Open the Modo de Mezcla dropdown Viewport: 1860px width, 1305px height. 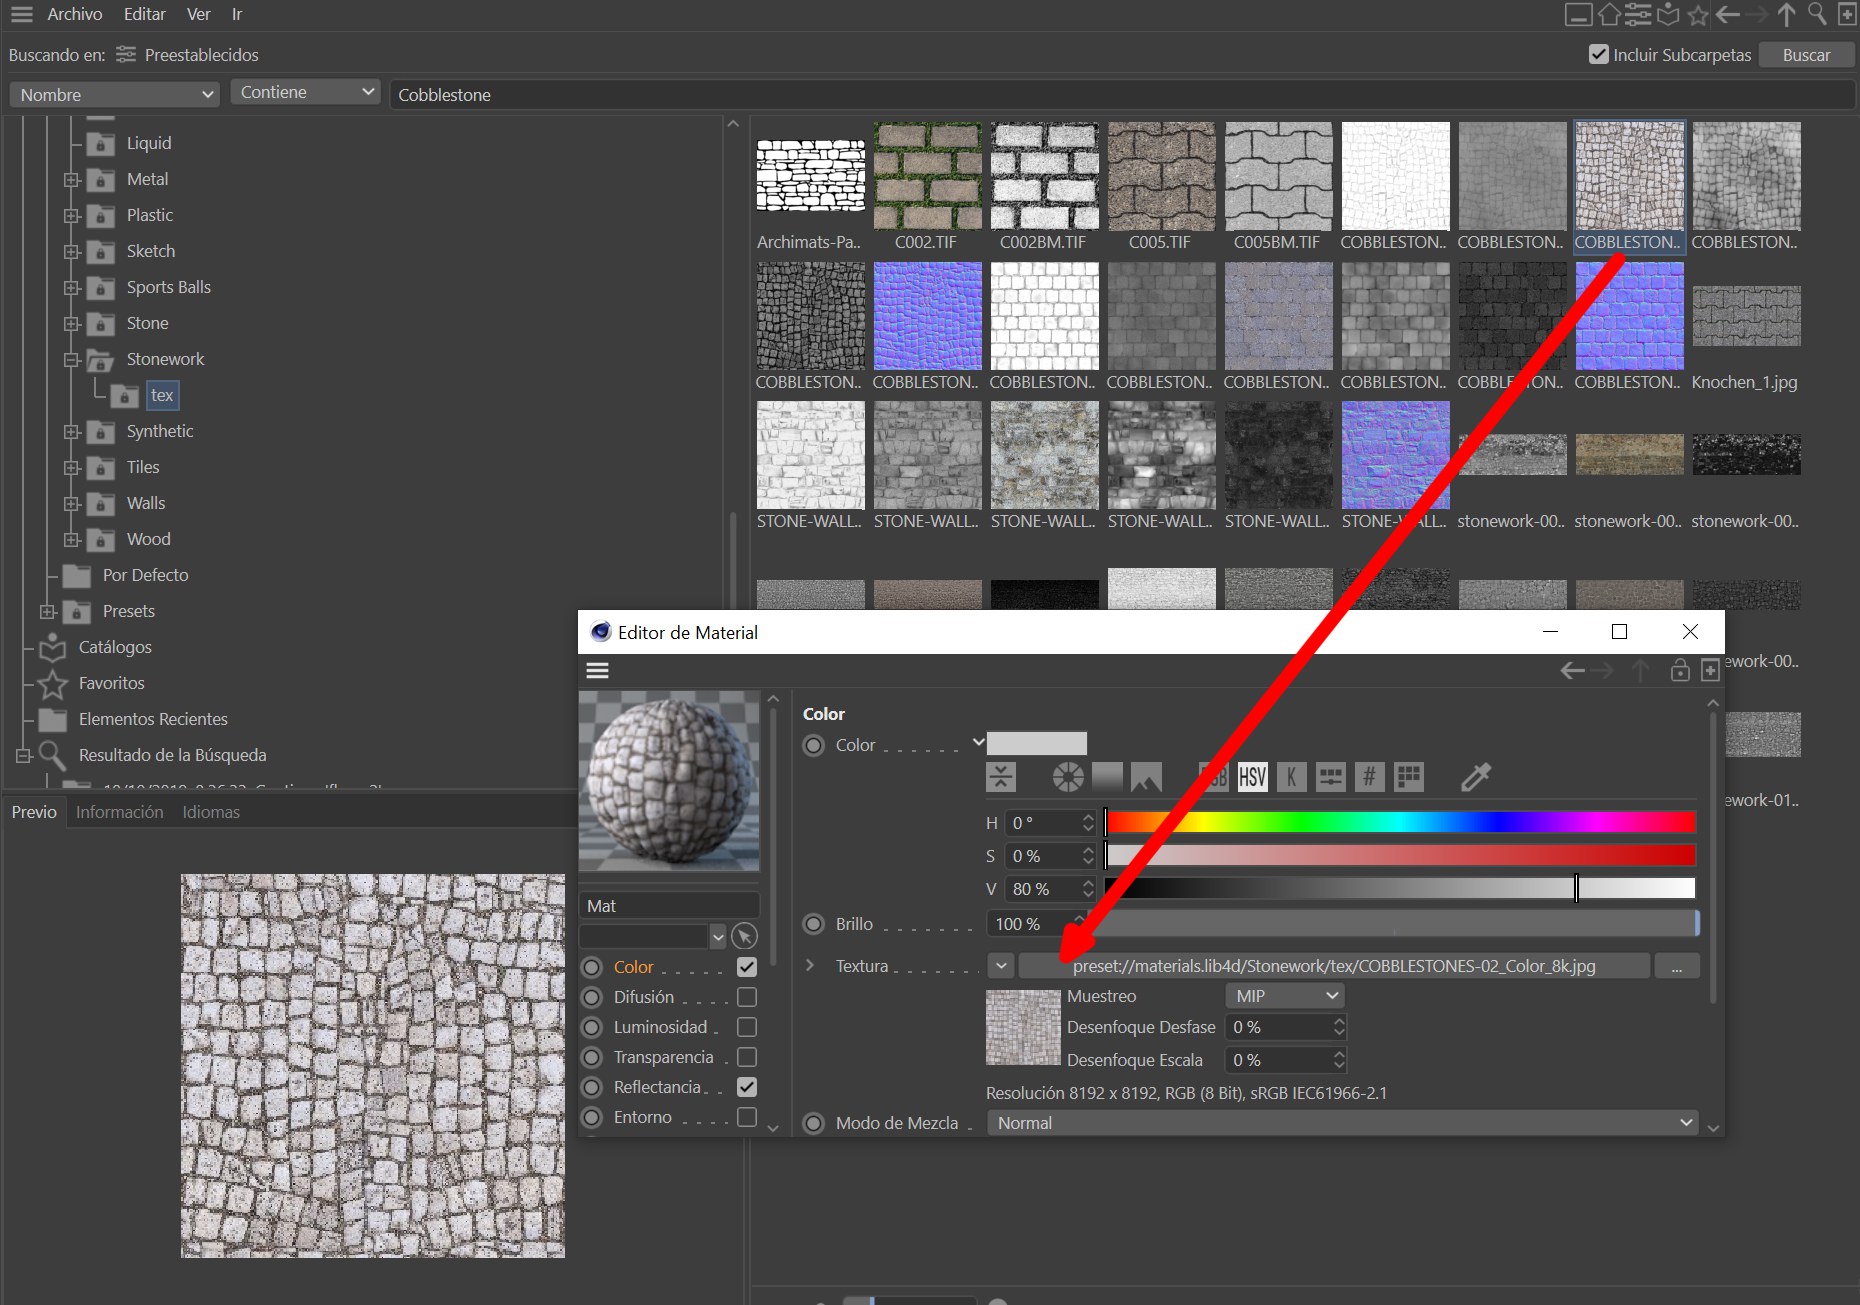[1341, 1123]
